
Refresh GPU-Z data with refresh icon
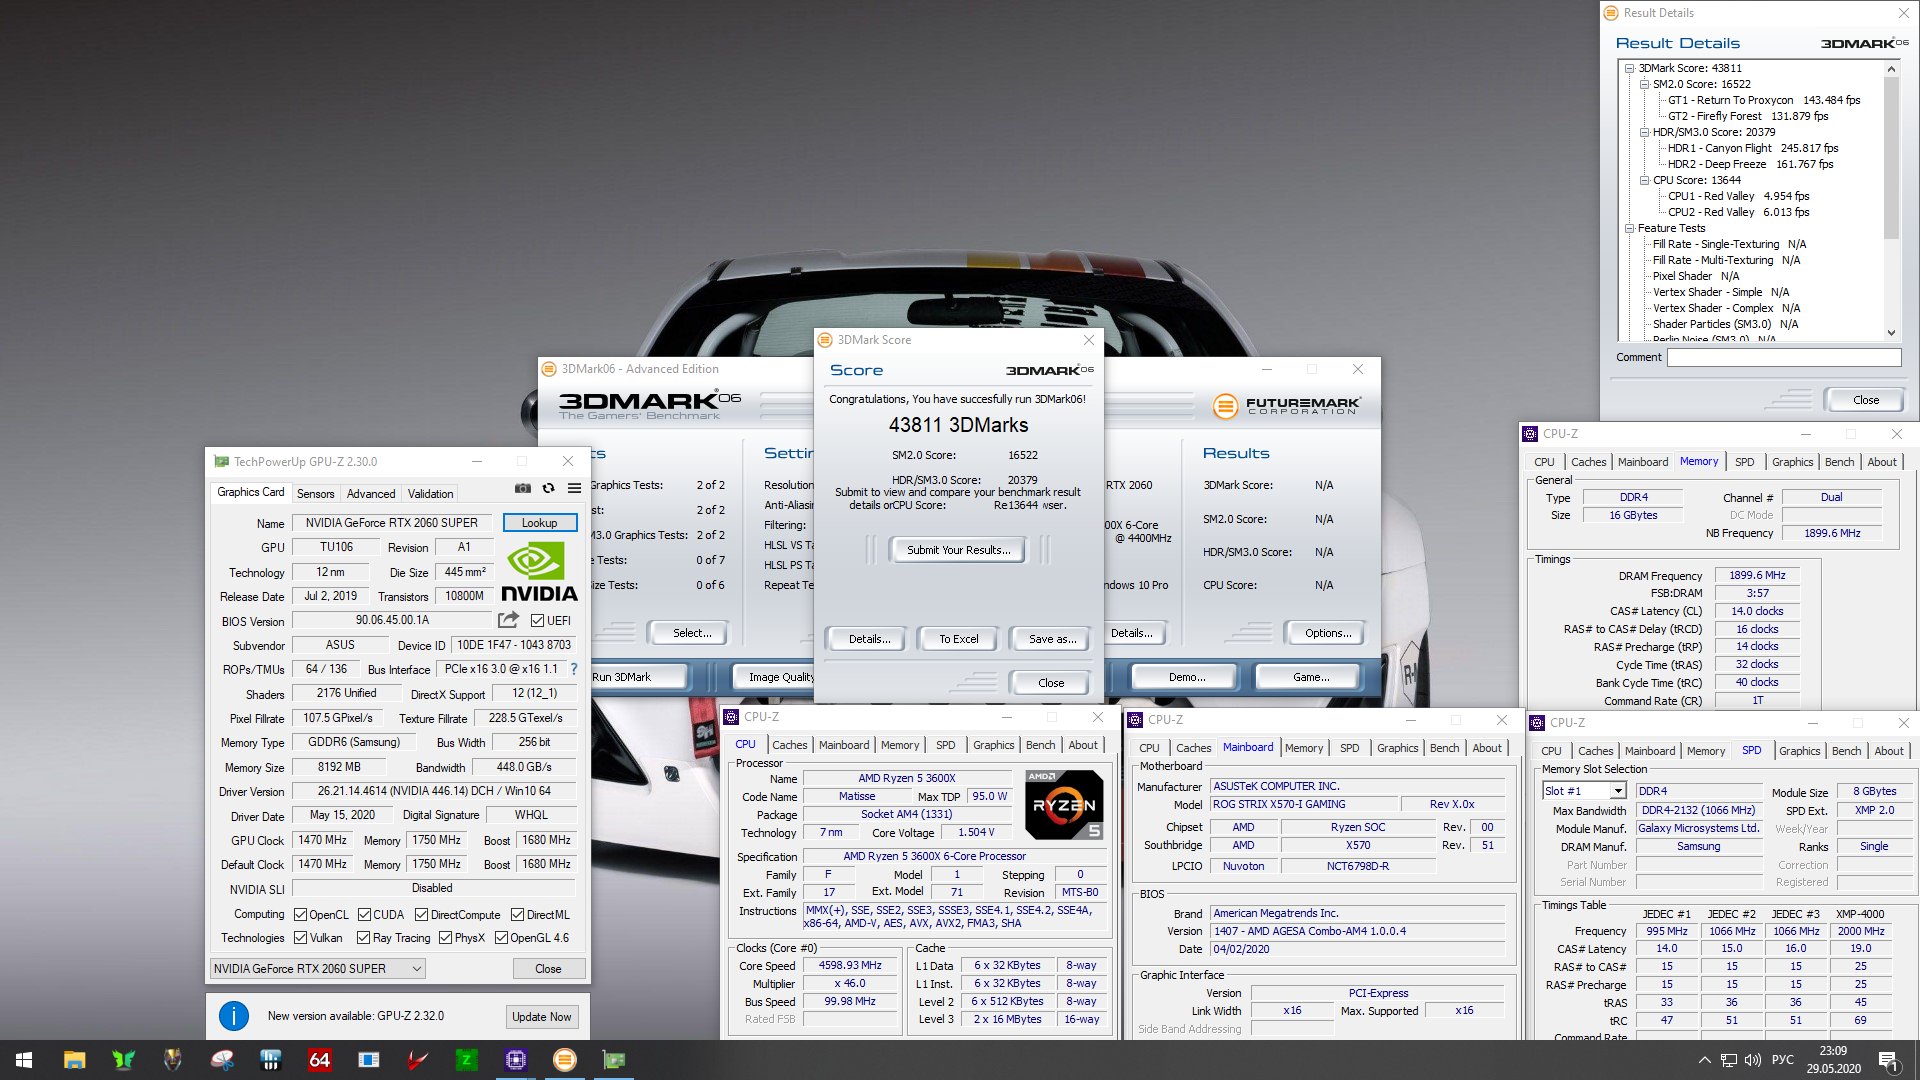(548, 488)
